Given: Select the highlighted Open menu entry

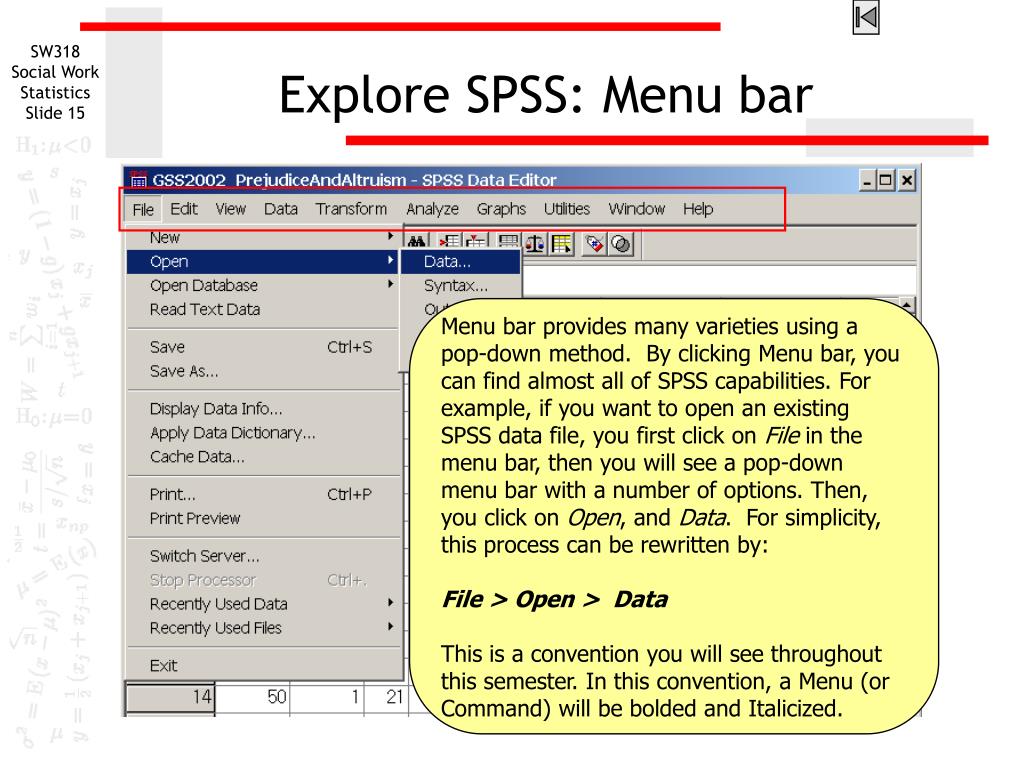Looking at the screenshot, I should (x=263, y=261).
